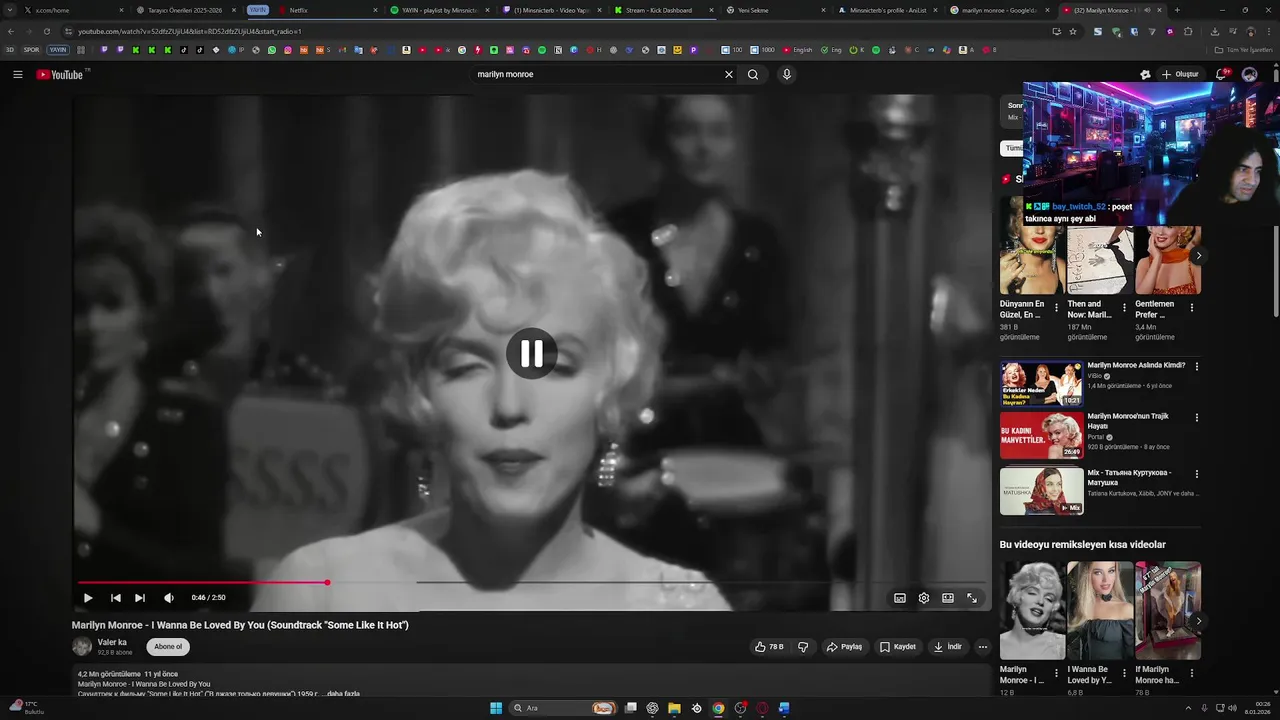The height and width of the screenshot is (720, 1280).
Task: Open the Татьяна Куртукова Матушка mix thumbnail
Action: [x=1041, y=491]
